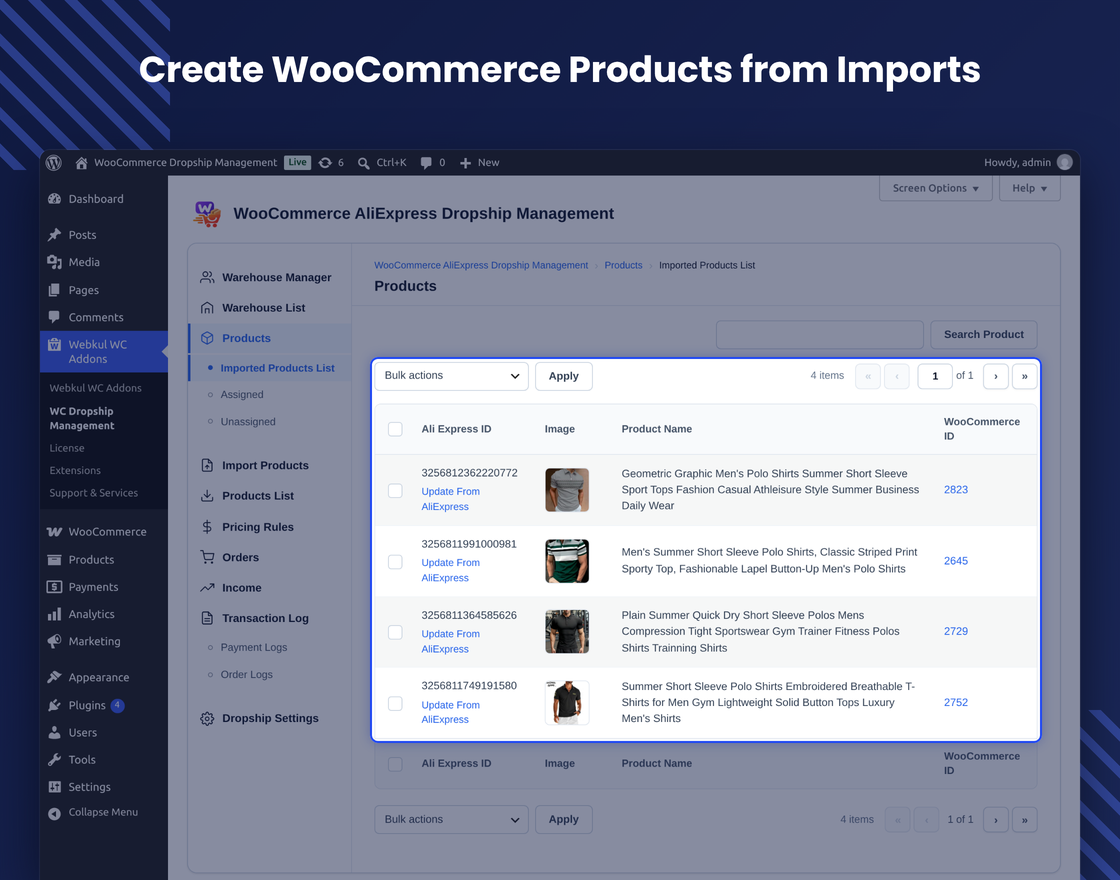Click the bottom Apply button
The width and height of the screenshot is (1120, 880).
coord(564,819)
